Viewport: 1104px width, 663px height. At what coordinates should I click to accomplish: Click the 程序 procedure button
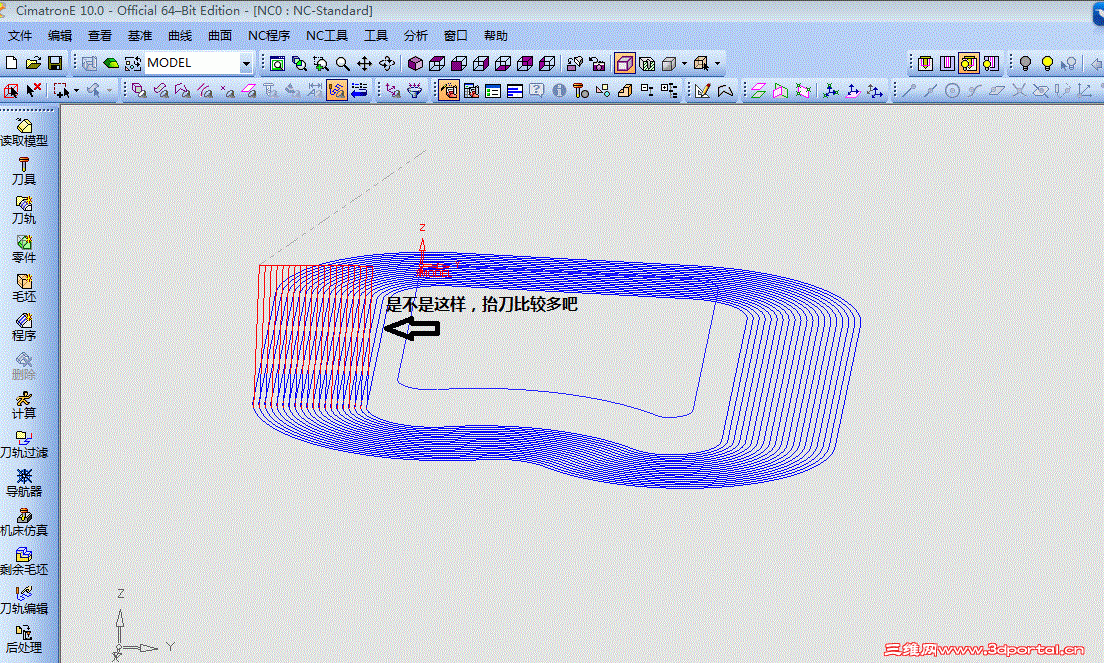pos(24,328)
